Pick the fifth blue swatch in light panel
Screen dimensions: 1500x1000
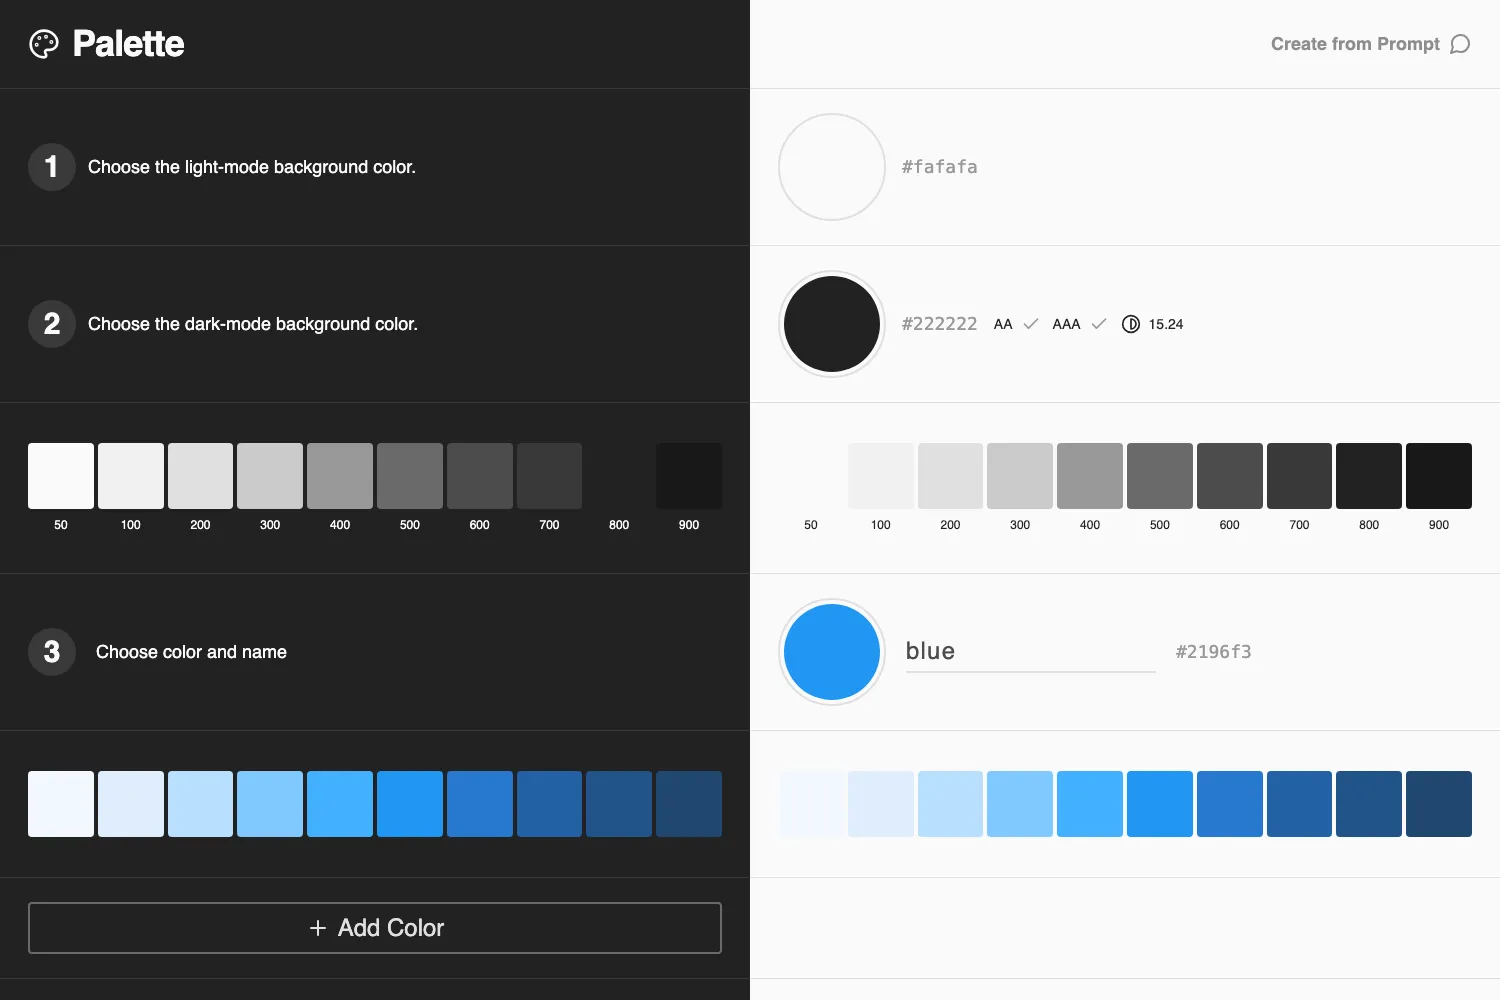tap(1090, 804)
